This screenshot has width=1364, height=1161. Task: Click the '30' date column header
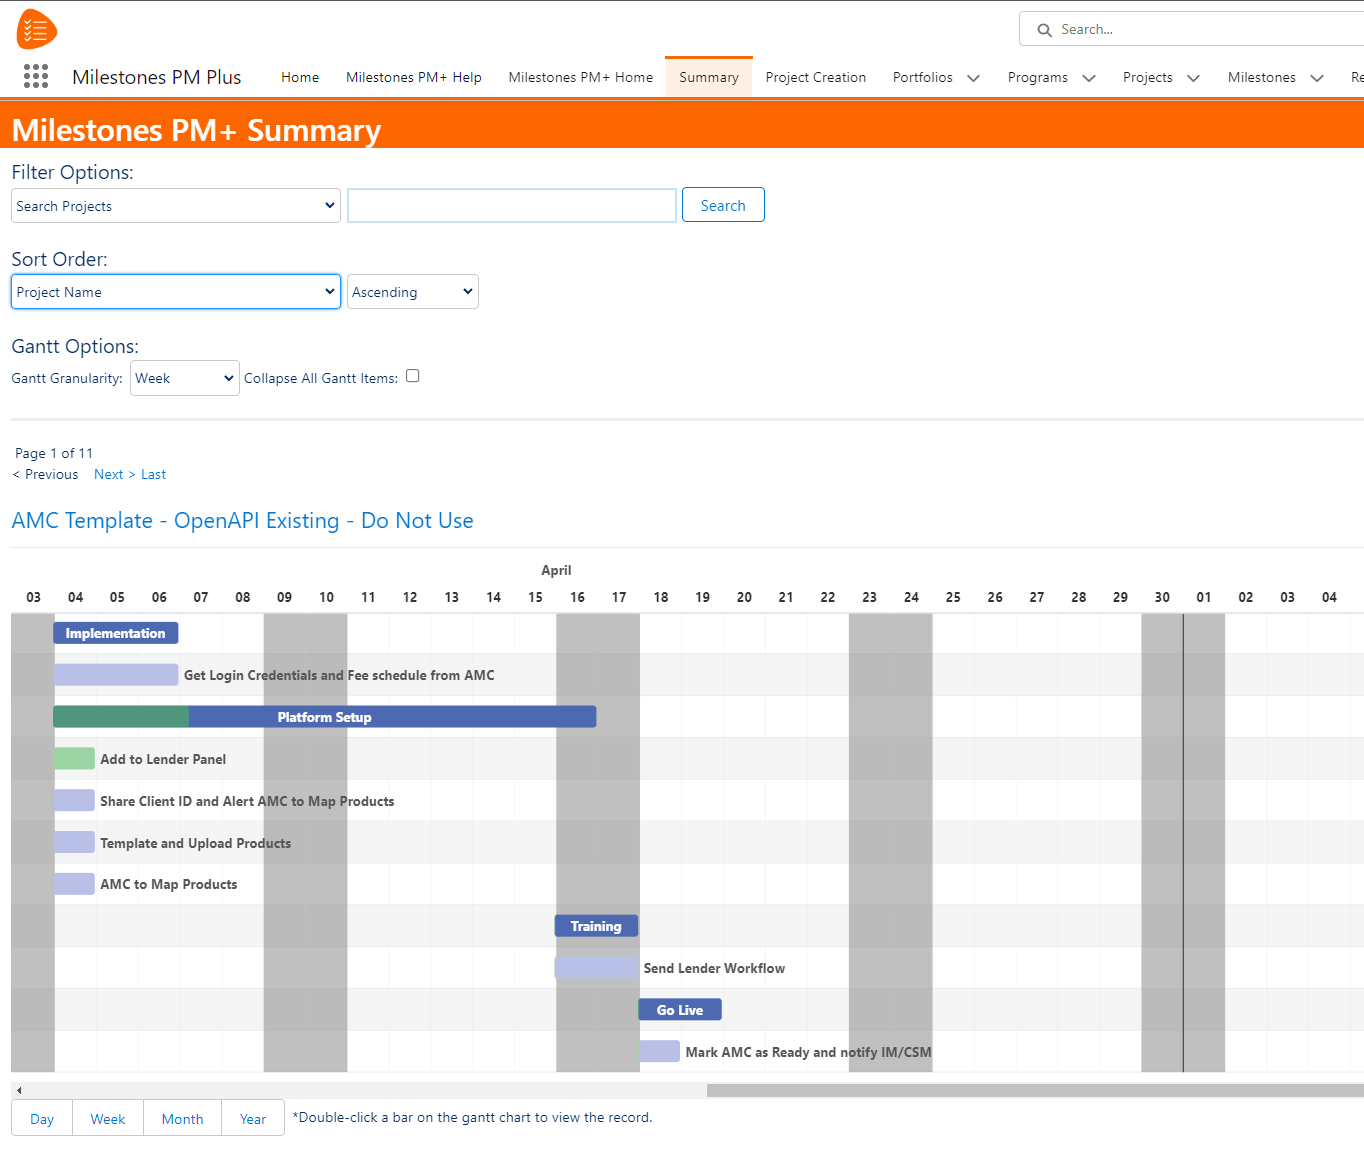(1162, 597)
